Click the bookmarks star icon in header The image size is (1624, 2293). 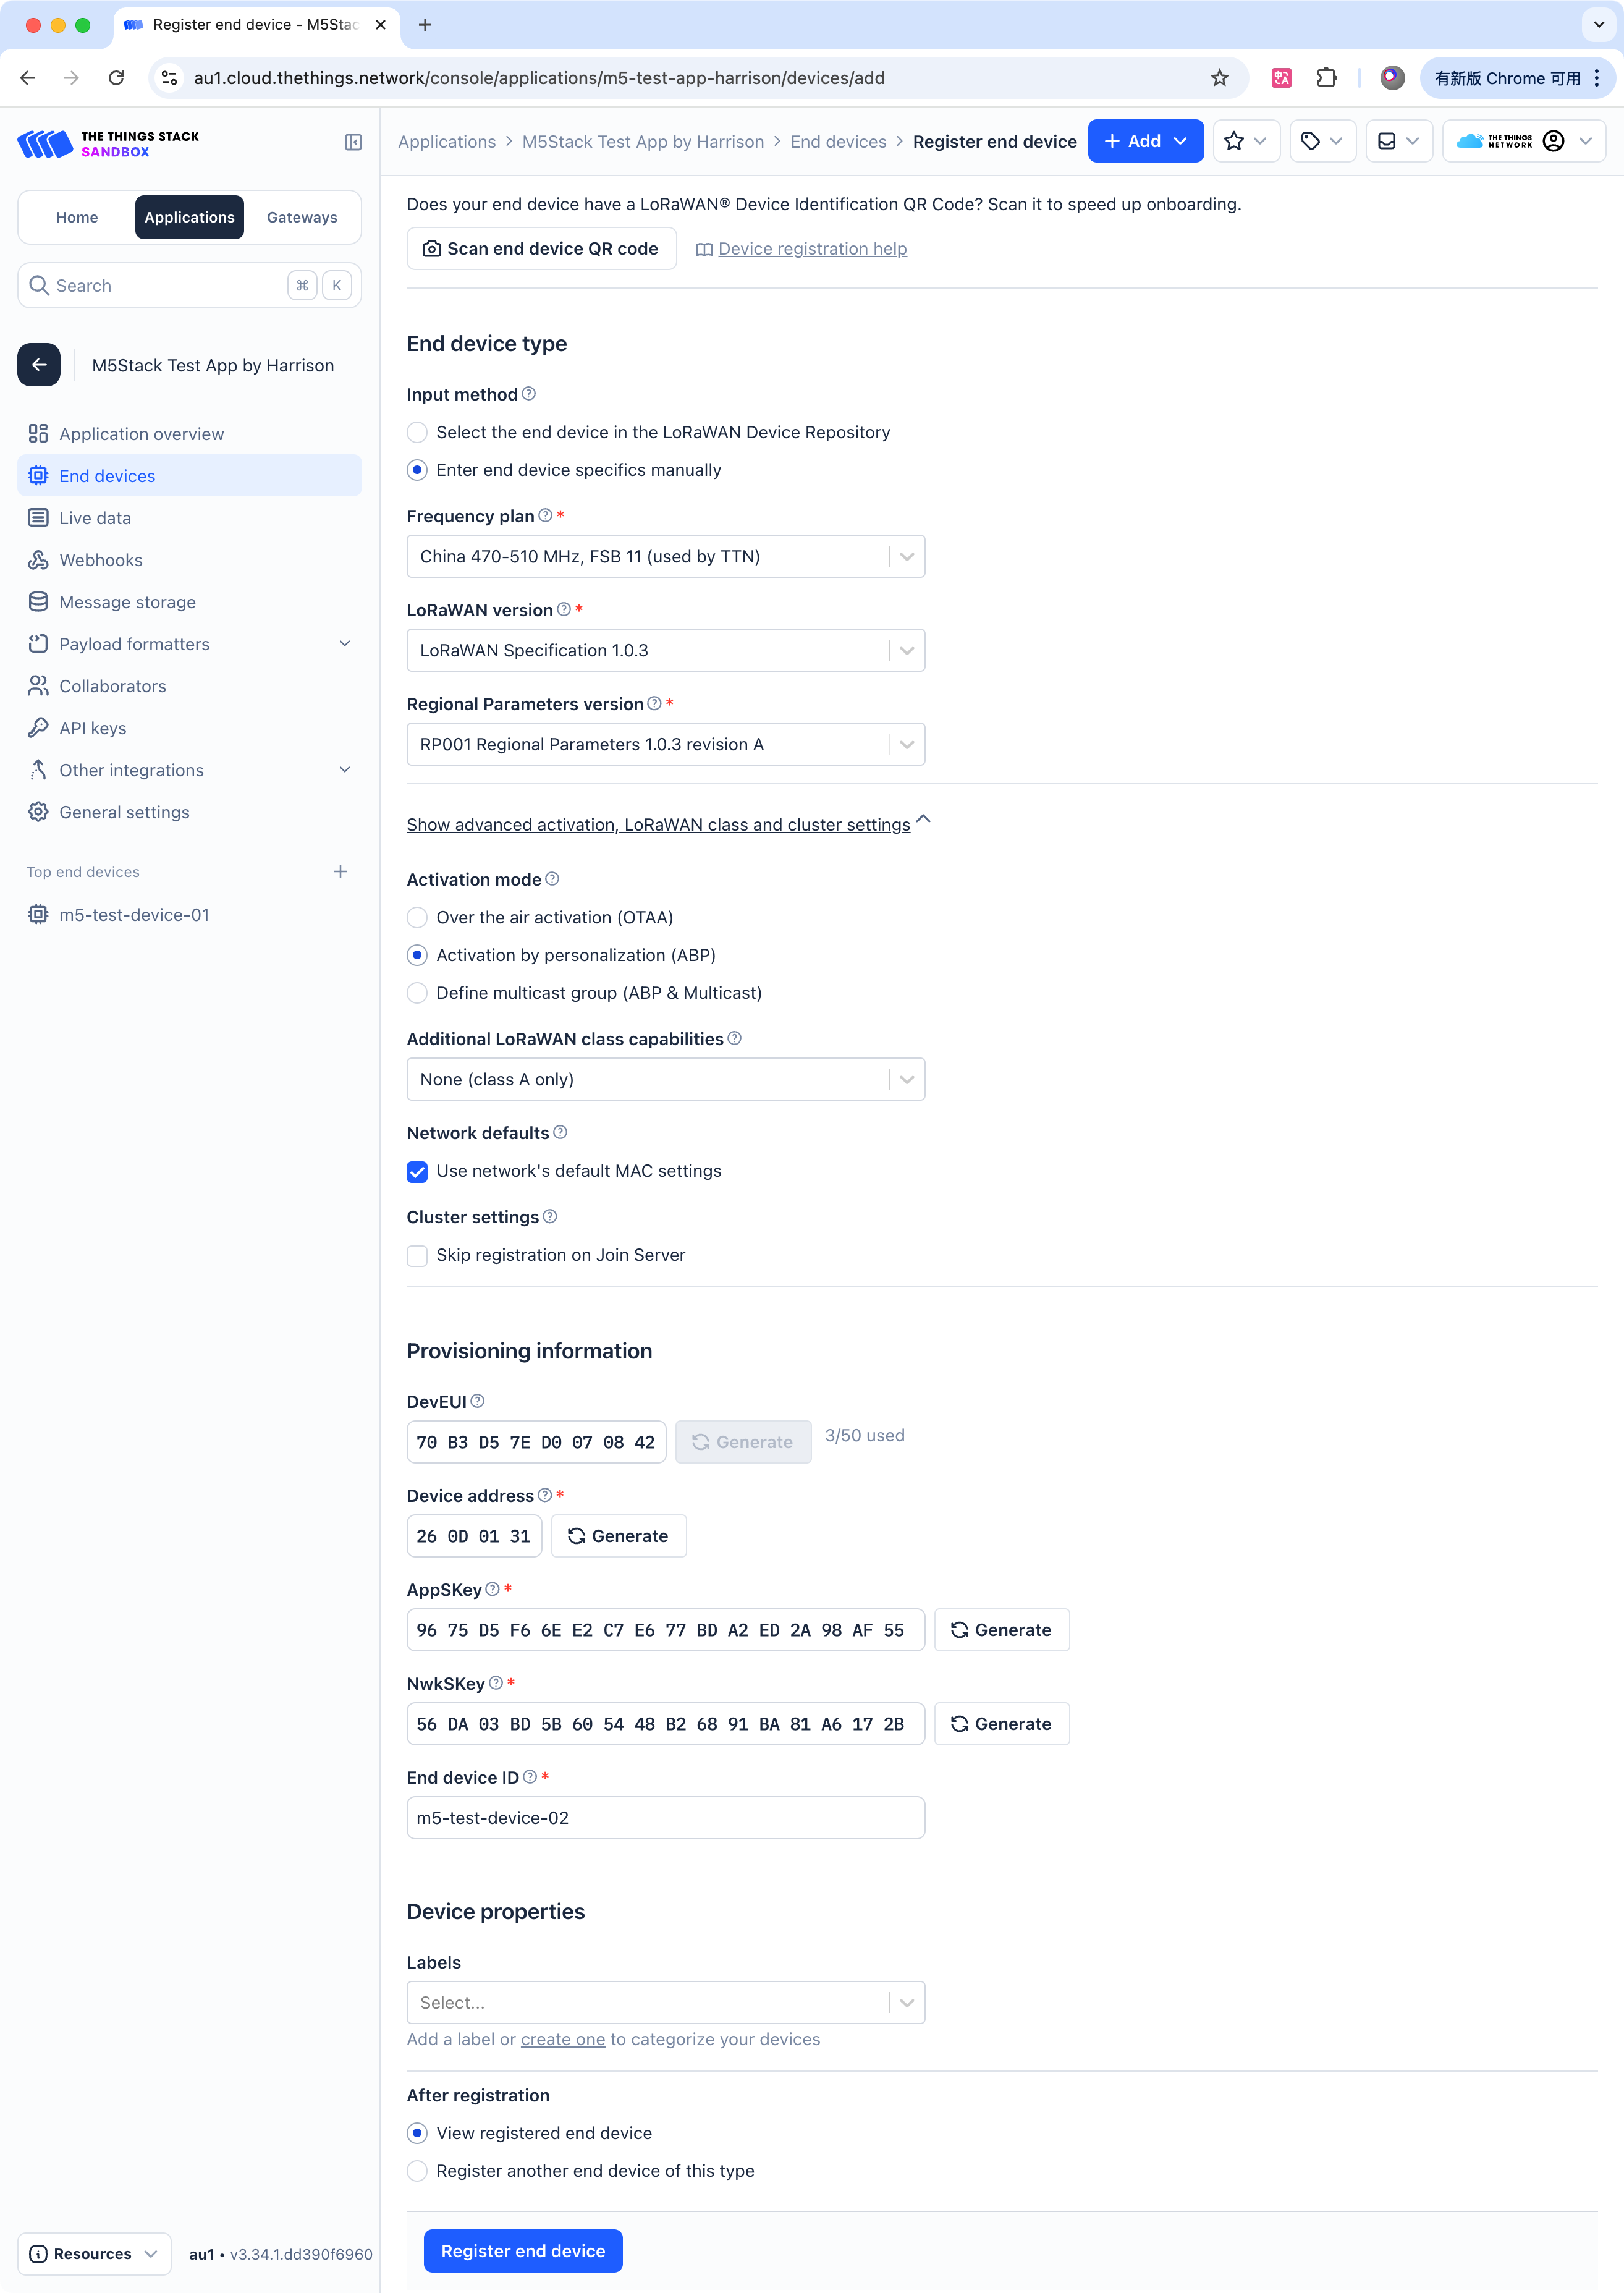coord(1234,142)
